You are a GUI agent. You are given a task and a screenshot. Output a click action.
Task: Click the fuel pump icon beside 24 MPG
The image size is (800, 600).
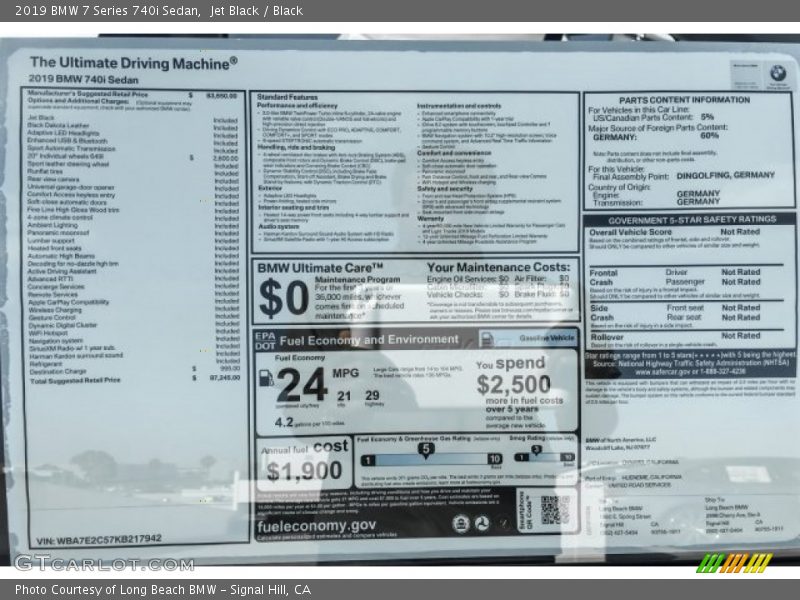click(x=266, y=378)
